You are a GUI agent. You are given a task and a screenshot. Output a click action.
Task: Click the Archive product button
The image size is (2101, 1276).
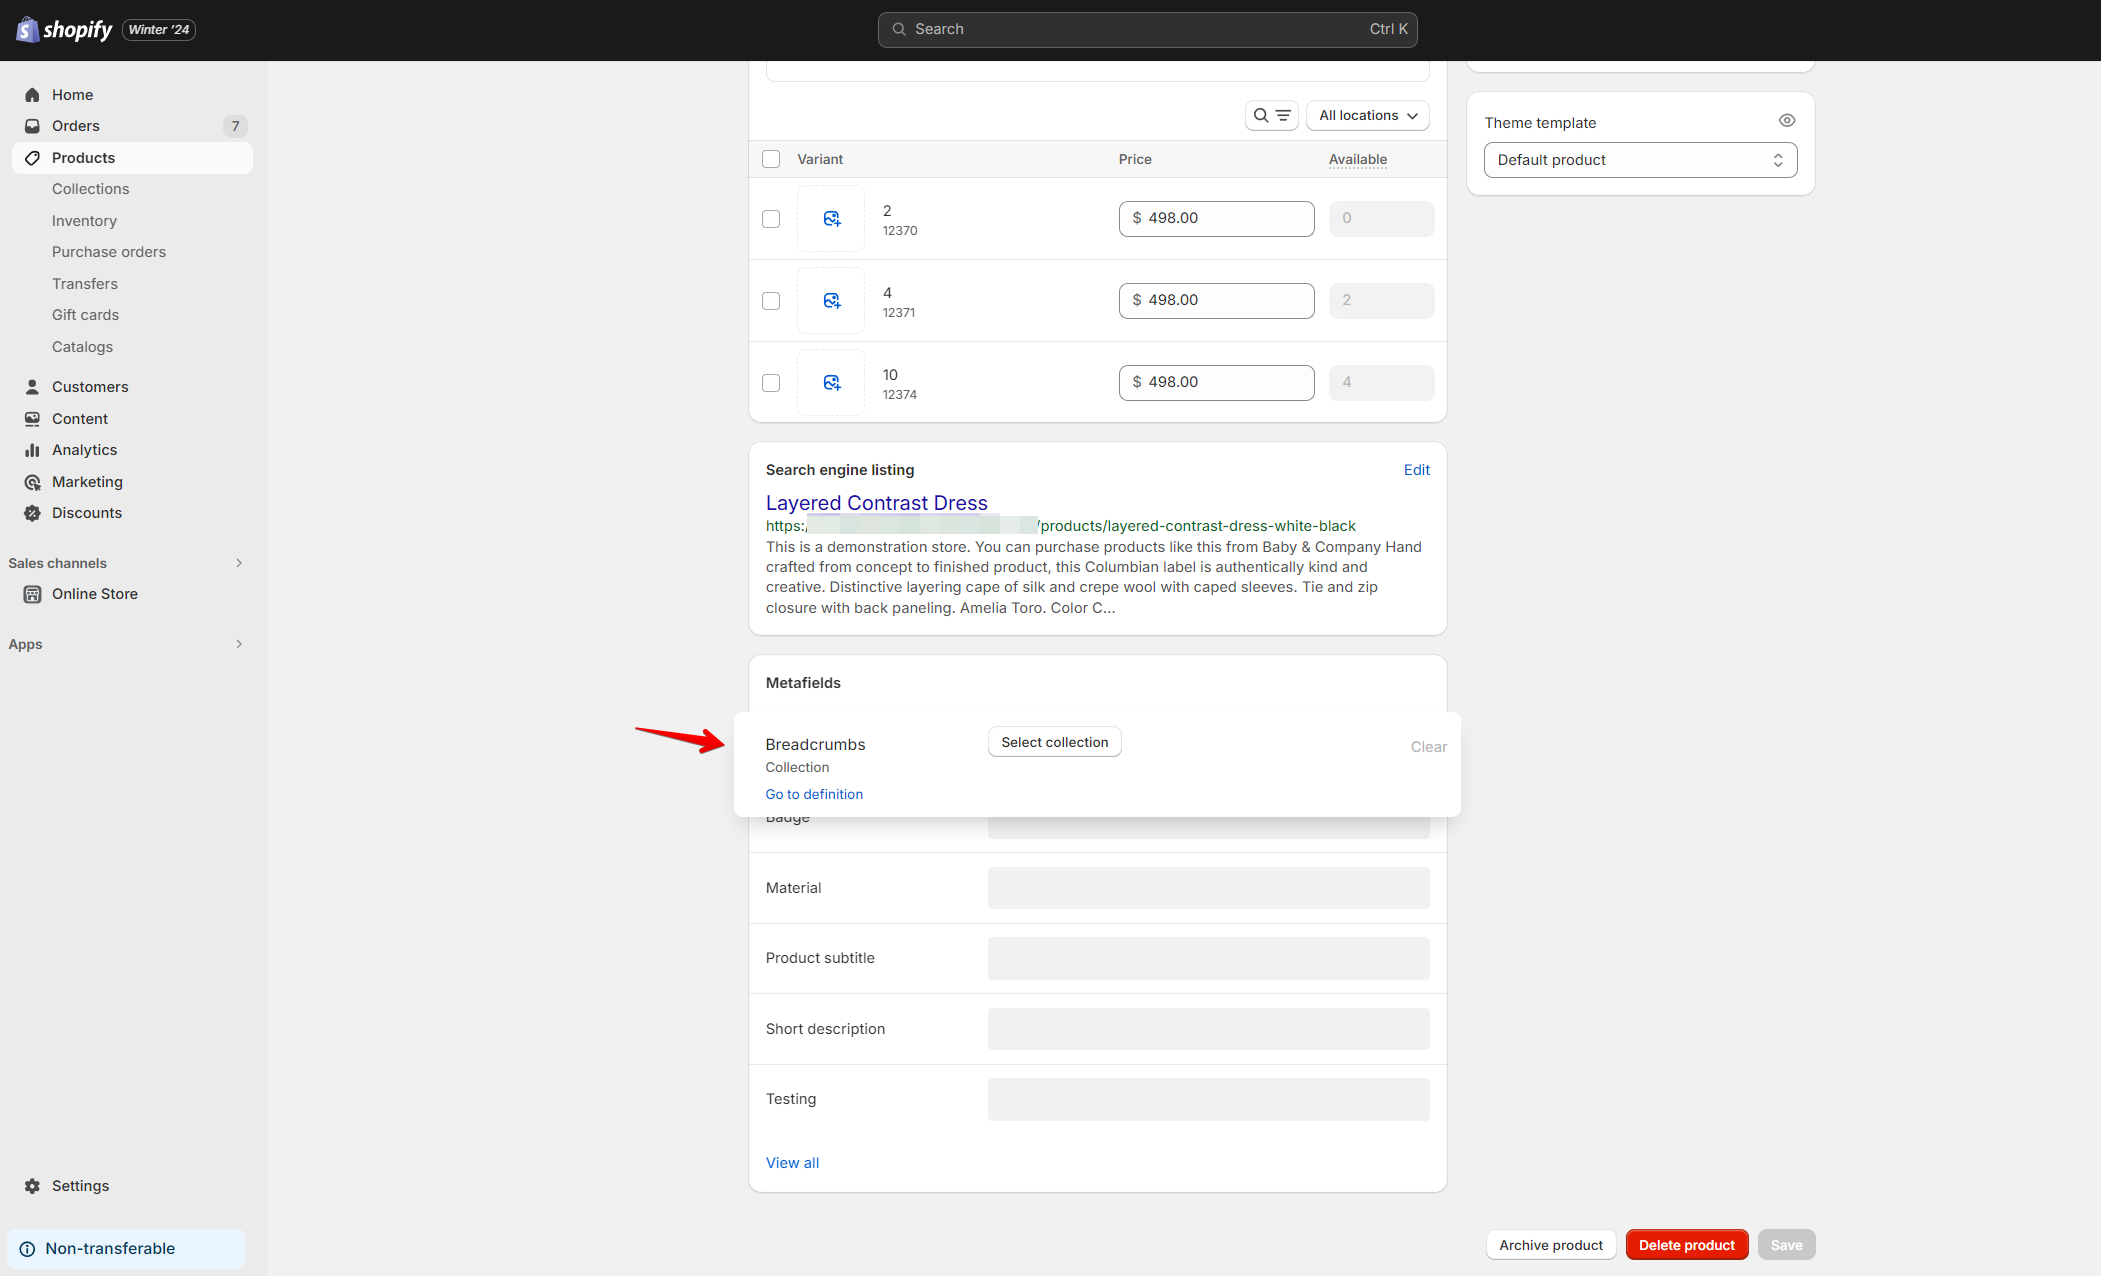click(x=1550, y=1245)
